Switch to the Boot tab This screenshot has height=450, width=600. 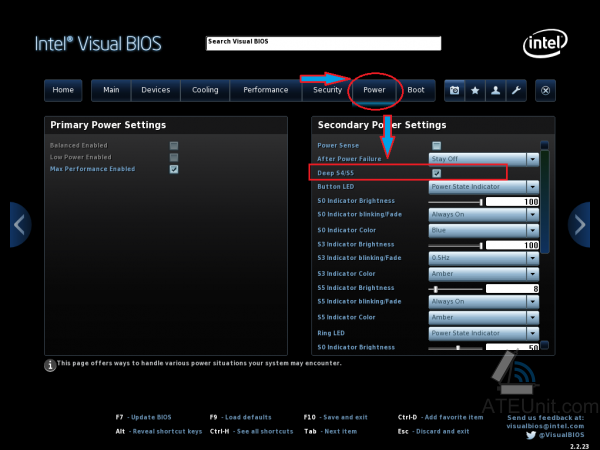pyautogui.click(x=416, y=90)
